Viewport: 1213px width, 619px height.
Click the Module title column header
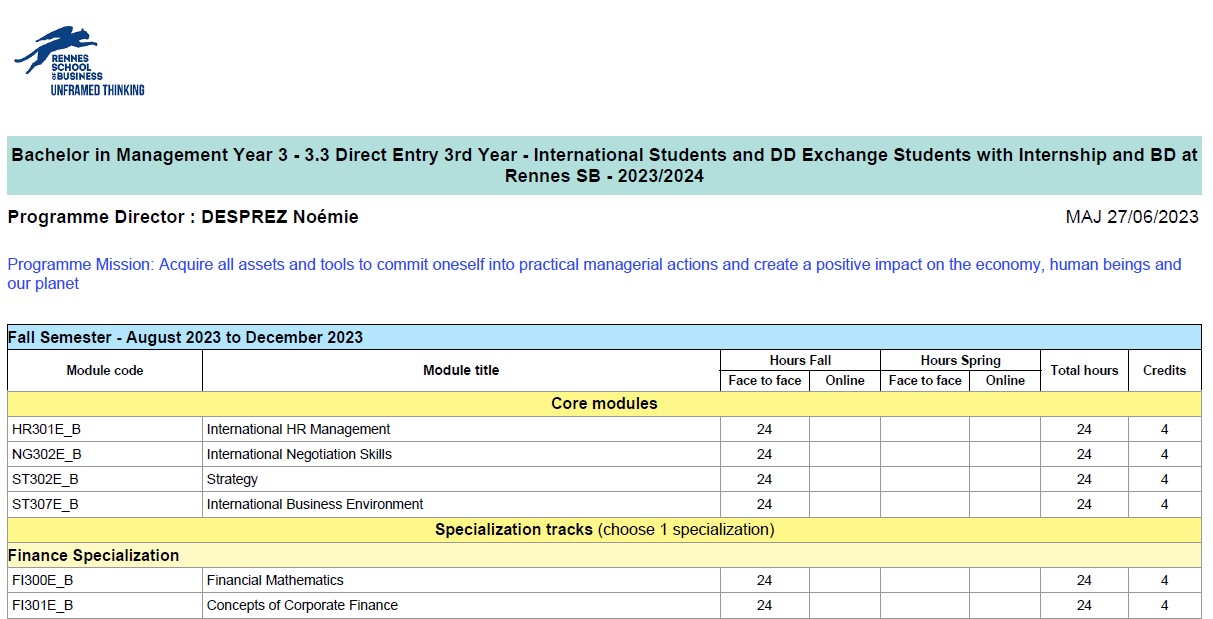coord(461,370)
